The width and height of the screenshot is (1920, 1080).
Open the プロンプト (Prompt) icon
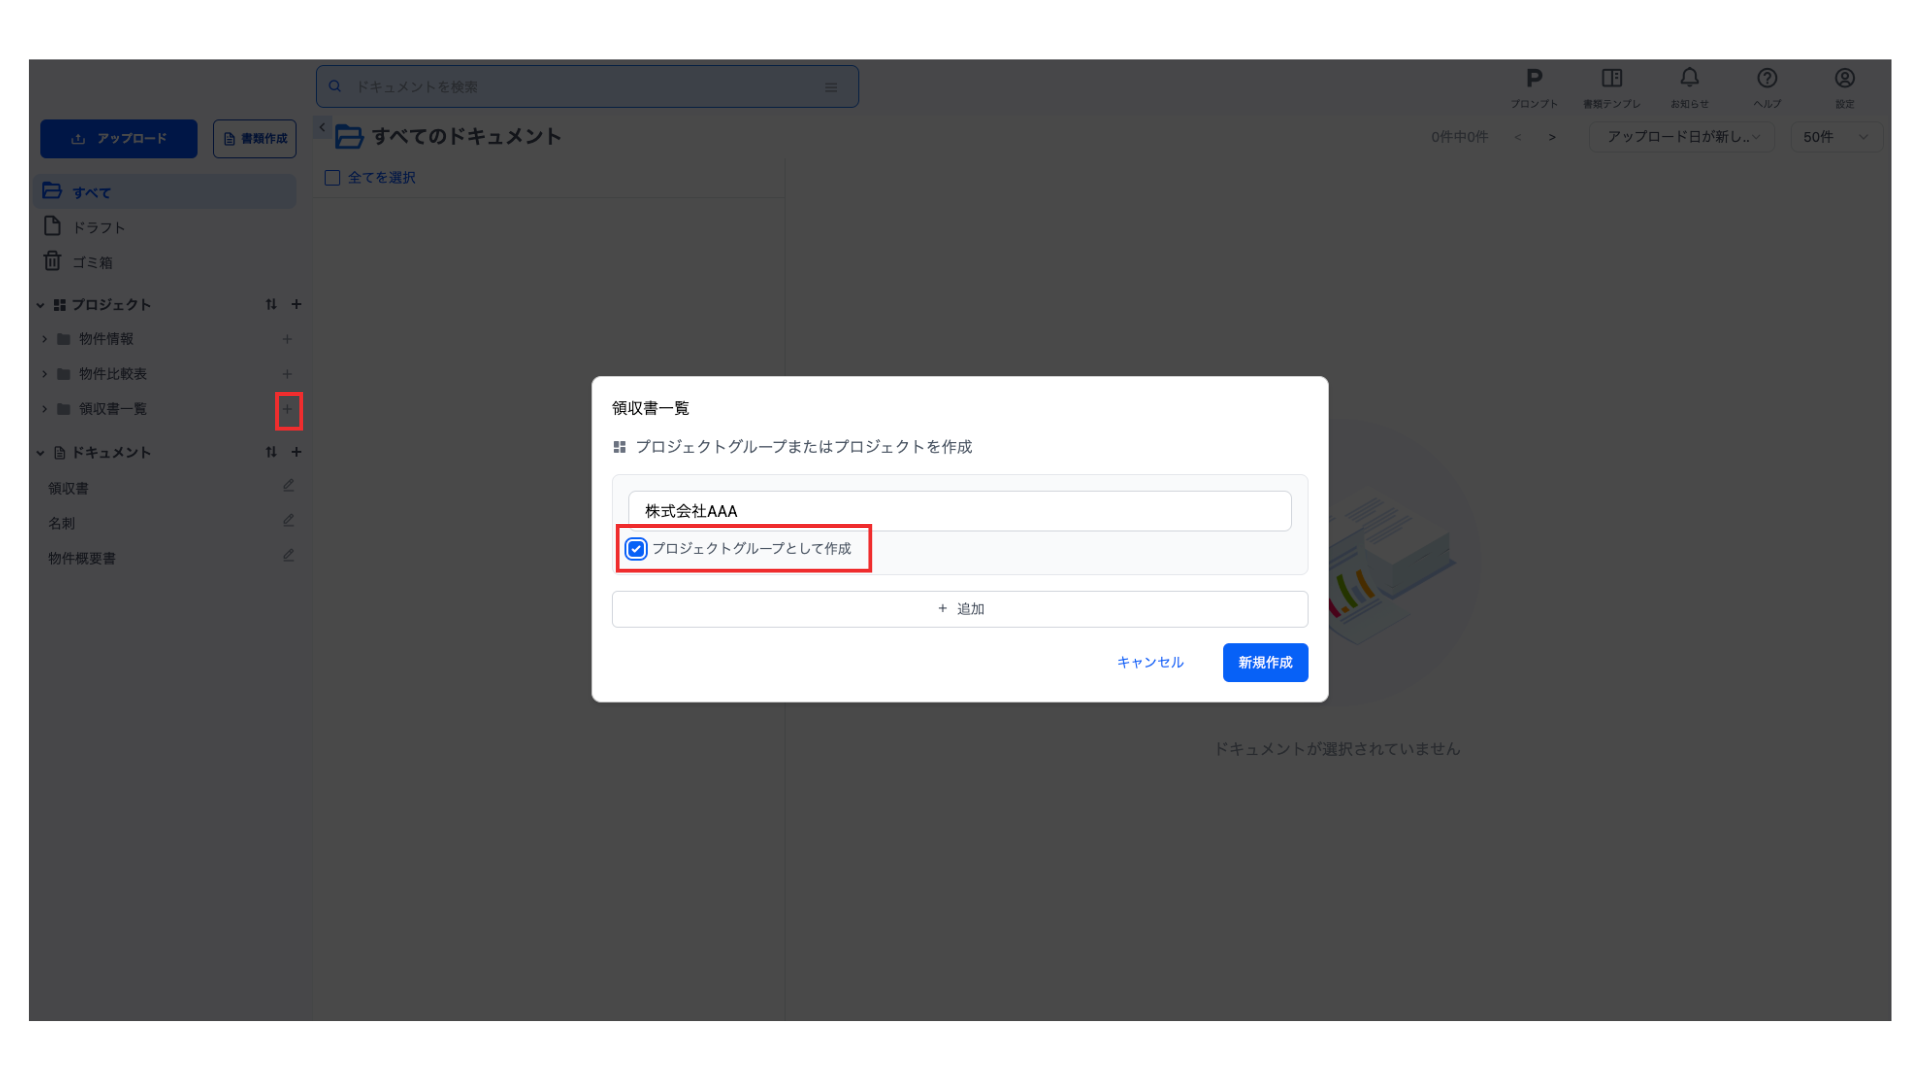(x=1534, y=86)
